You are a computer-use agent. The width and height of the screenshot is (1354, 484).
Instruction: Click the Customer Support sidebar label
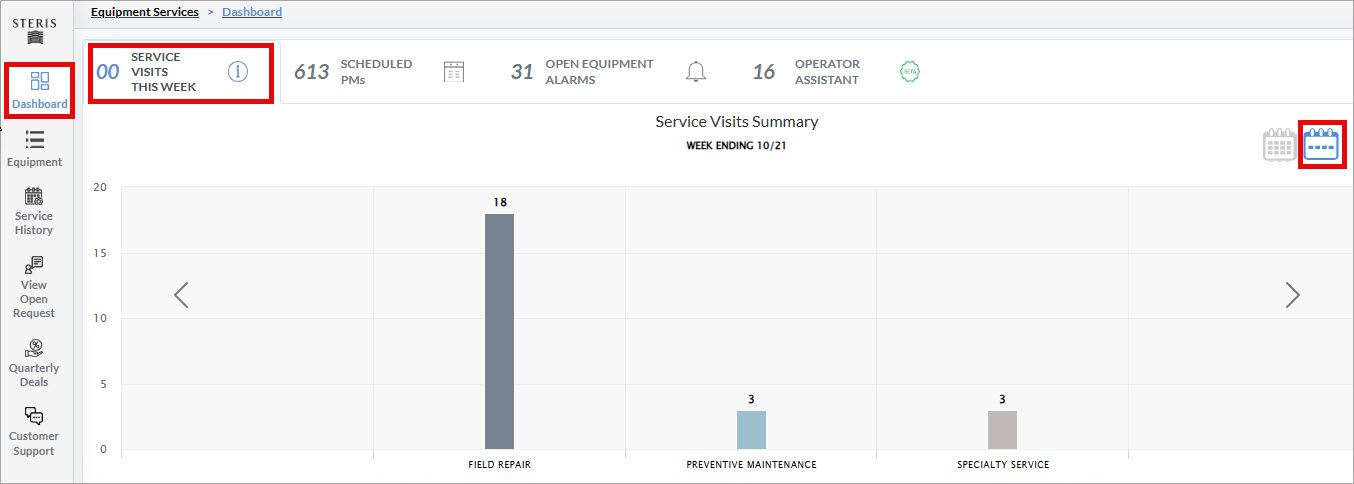(34, 443)
